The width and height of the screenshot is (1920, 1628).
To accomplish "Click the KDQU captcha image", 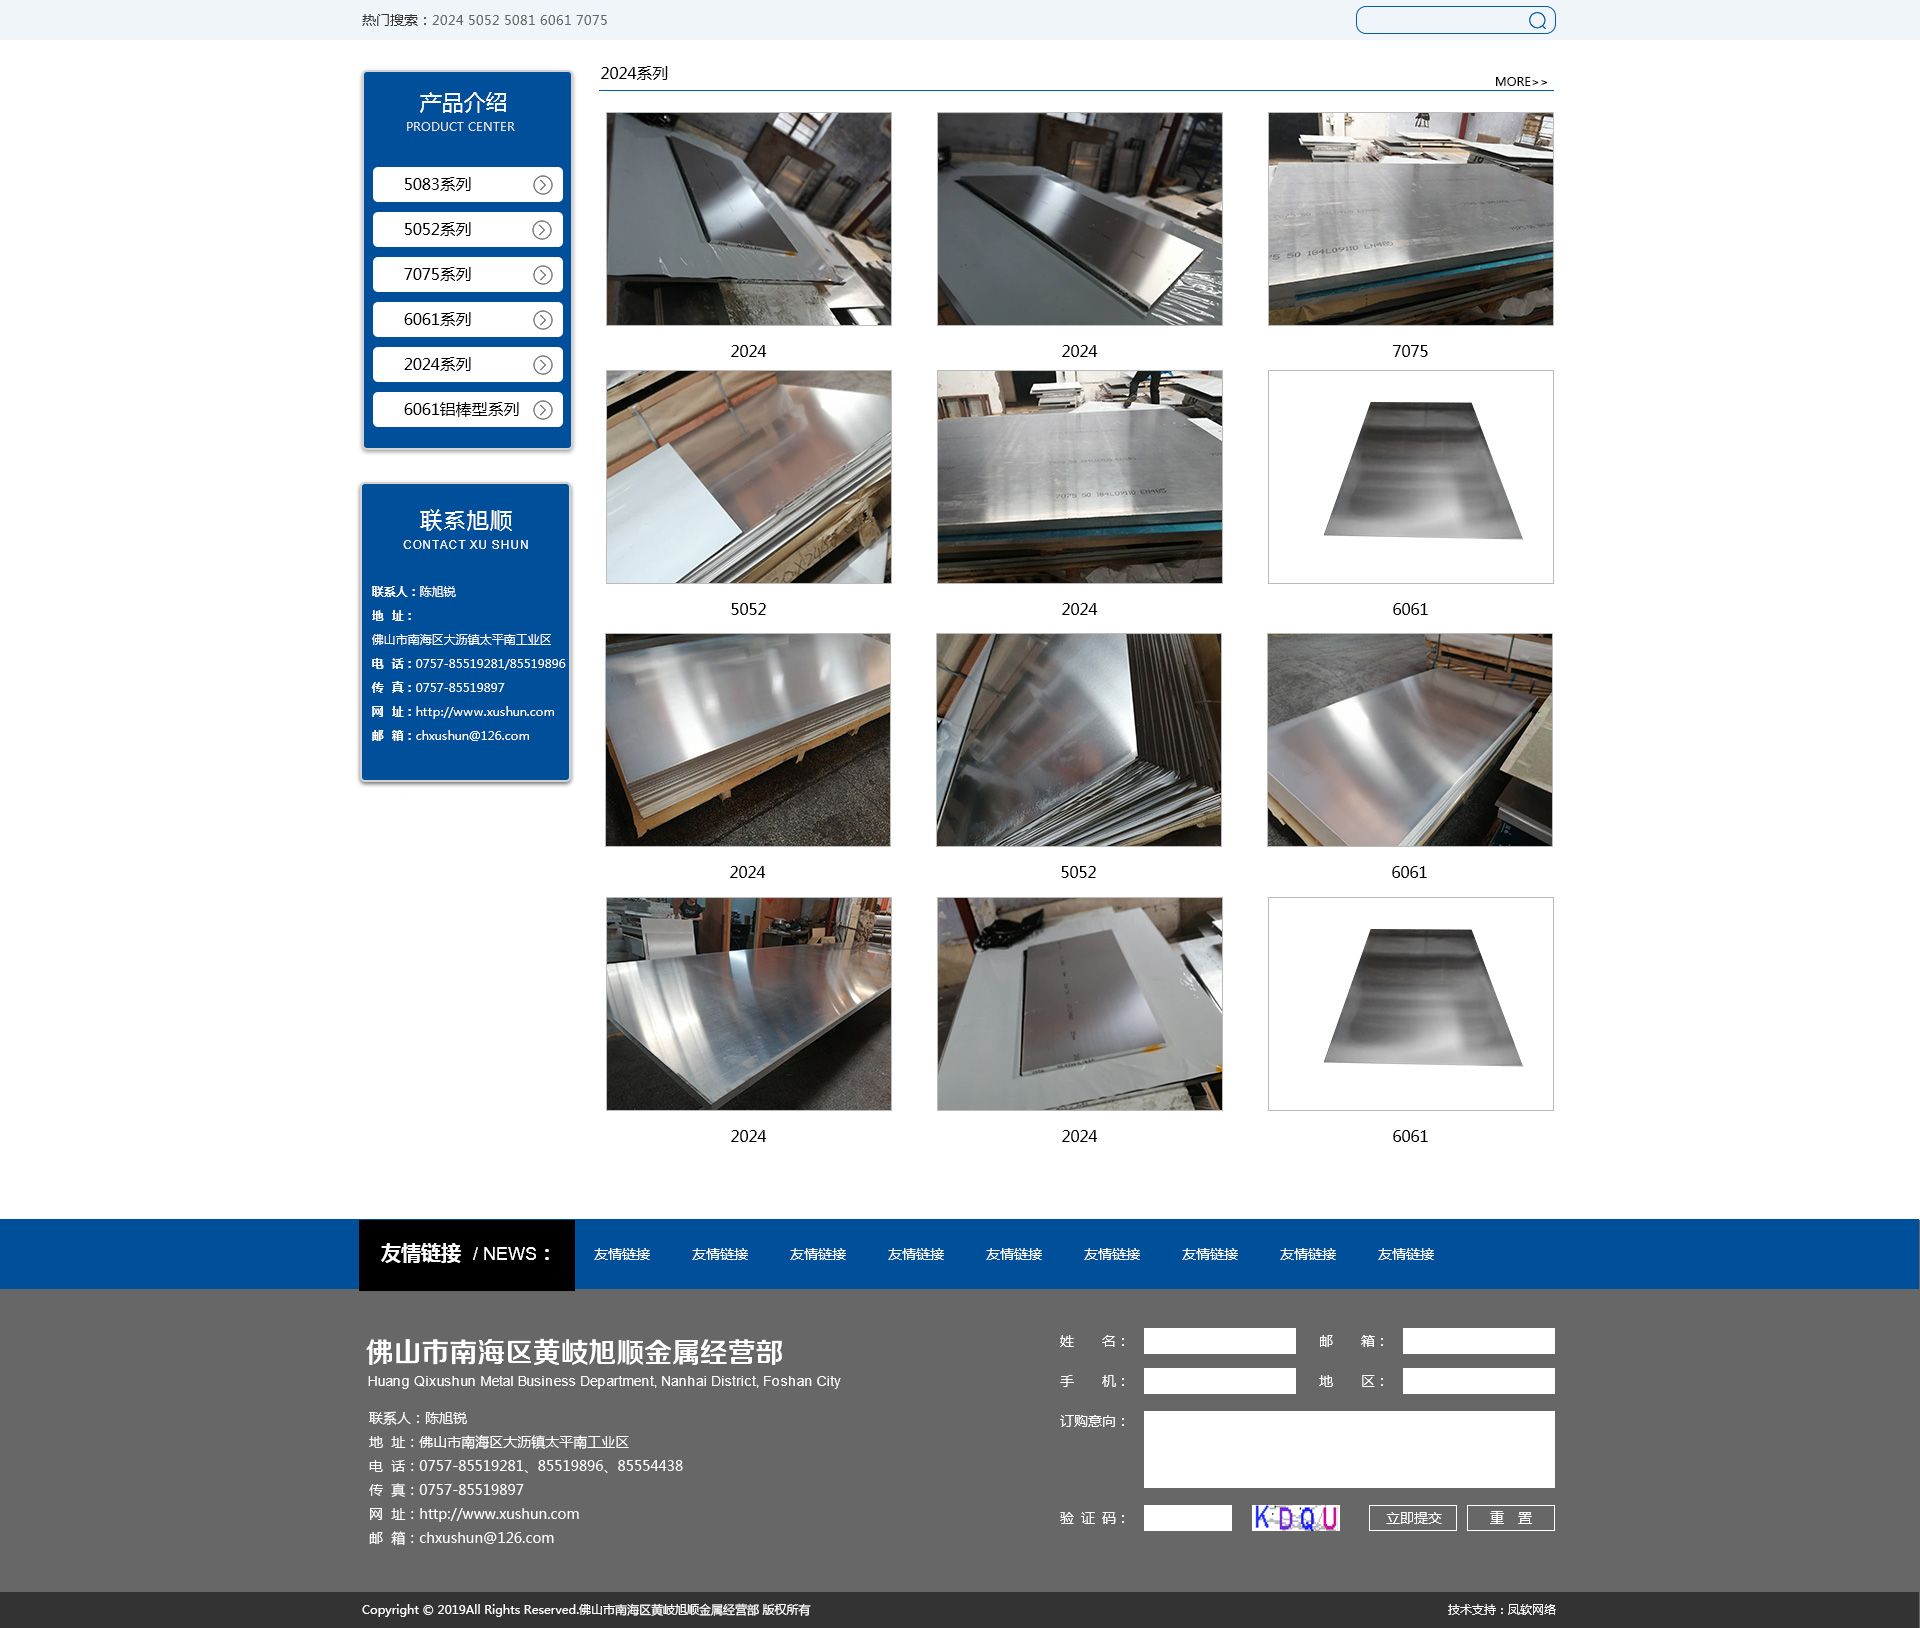I will point(1295,1518).
